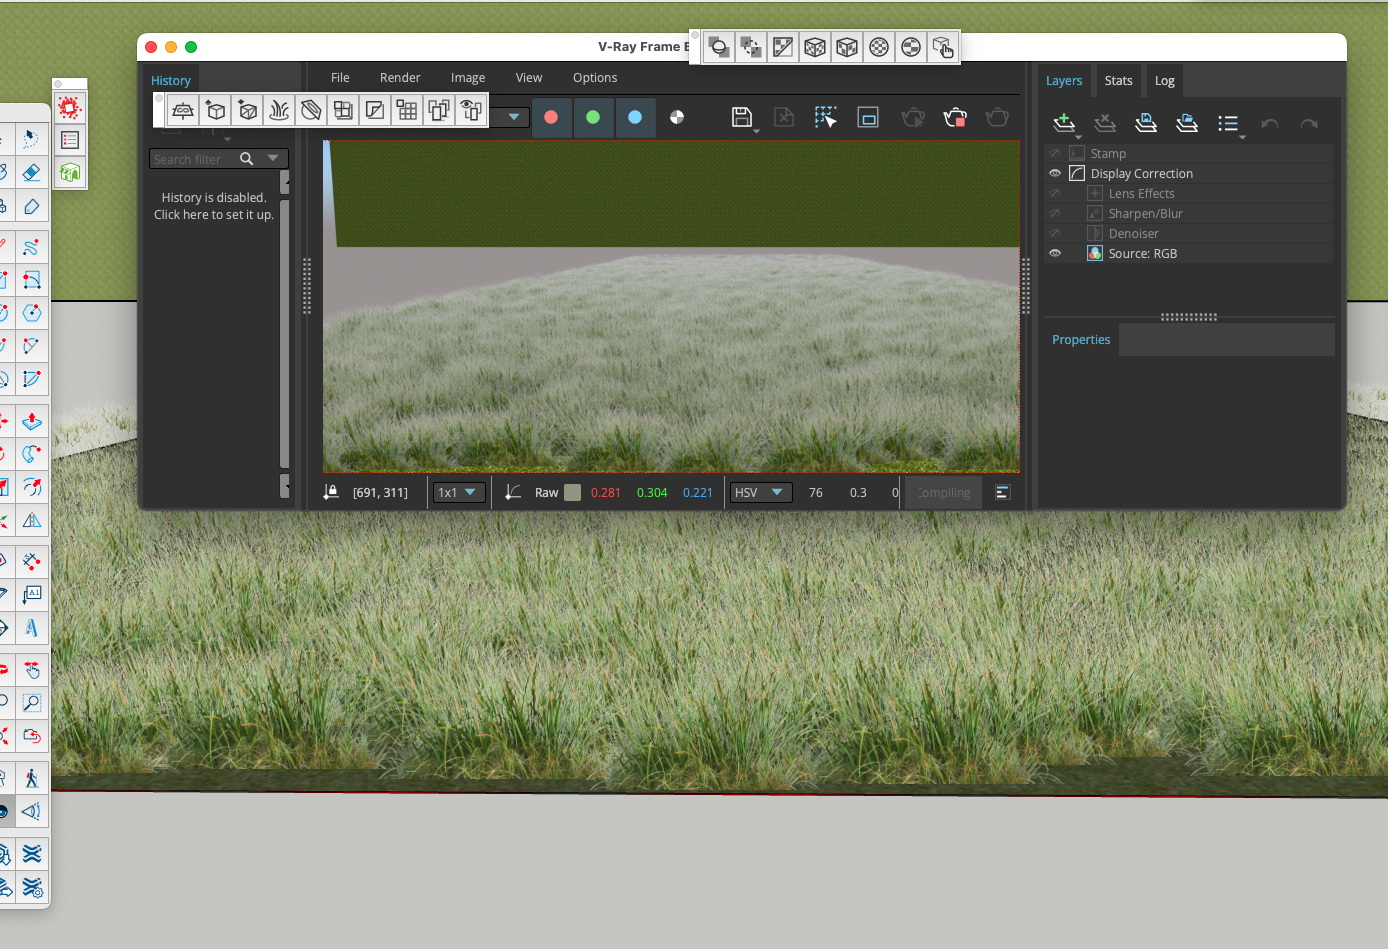Save current image in frame buffer
The height and width of the screenshot is (949, 1388).
[x=741, y=117]
